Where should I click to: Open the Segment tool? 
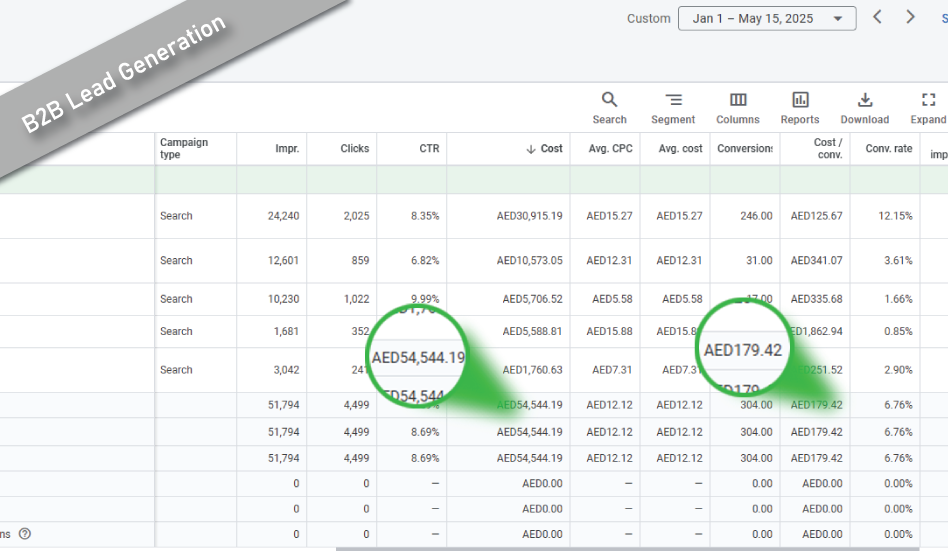(673, 101)
